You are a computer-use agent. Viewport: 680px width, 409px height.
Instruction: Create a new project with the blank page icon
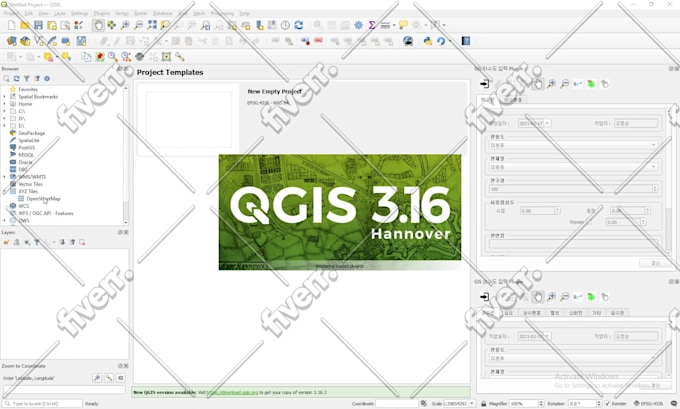pos(12,25)
